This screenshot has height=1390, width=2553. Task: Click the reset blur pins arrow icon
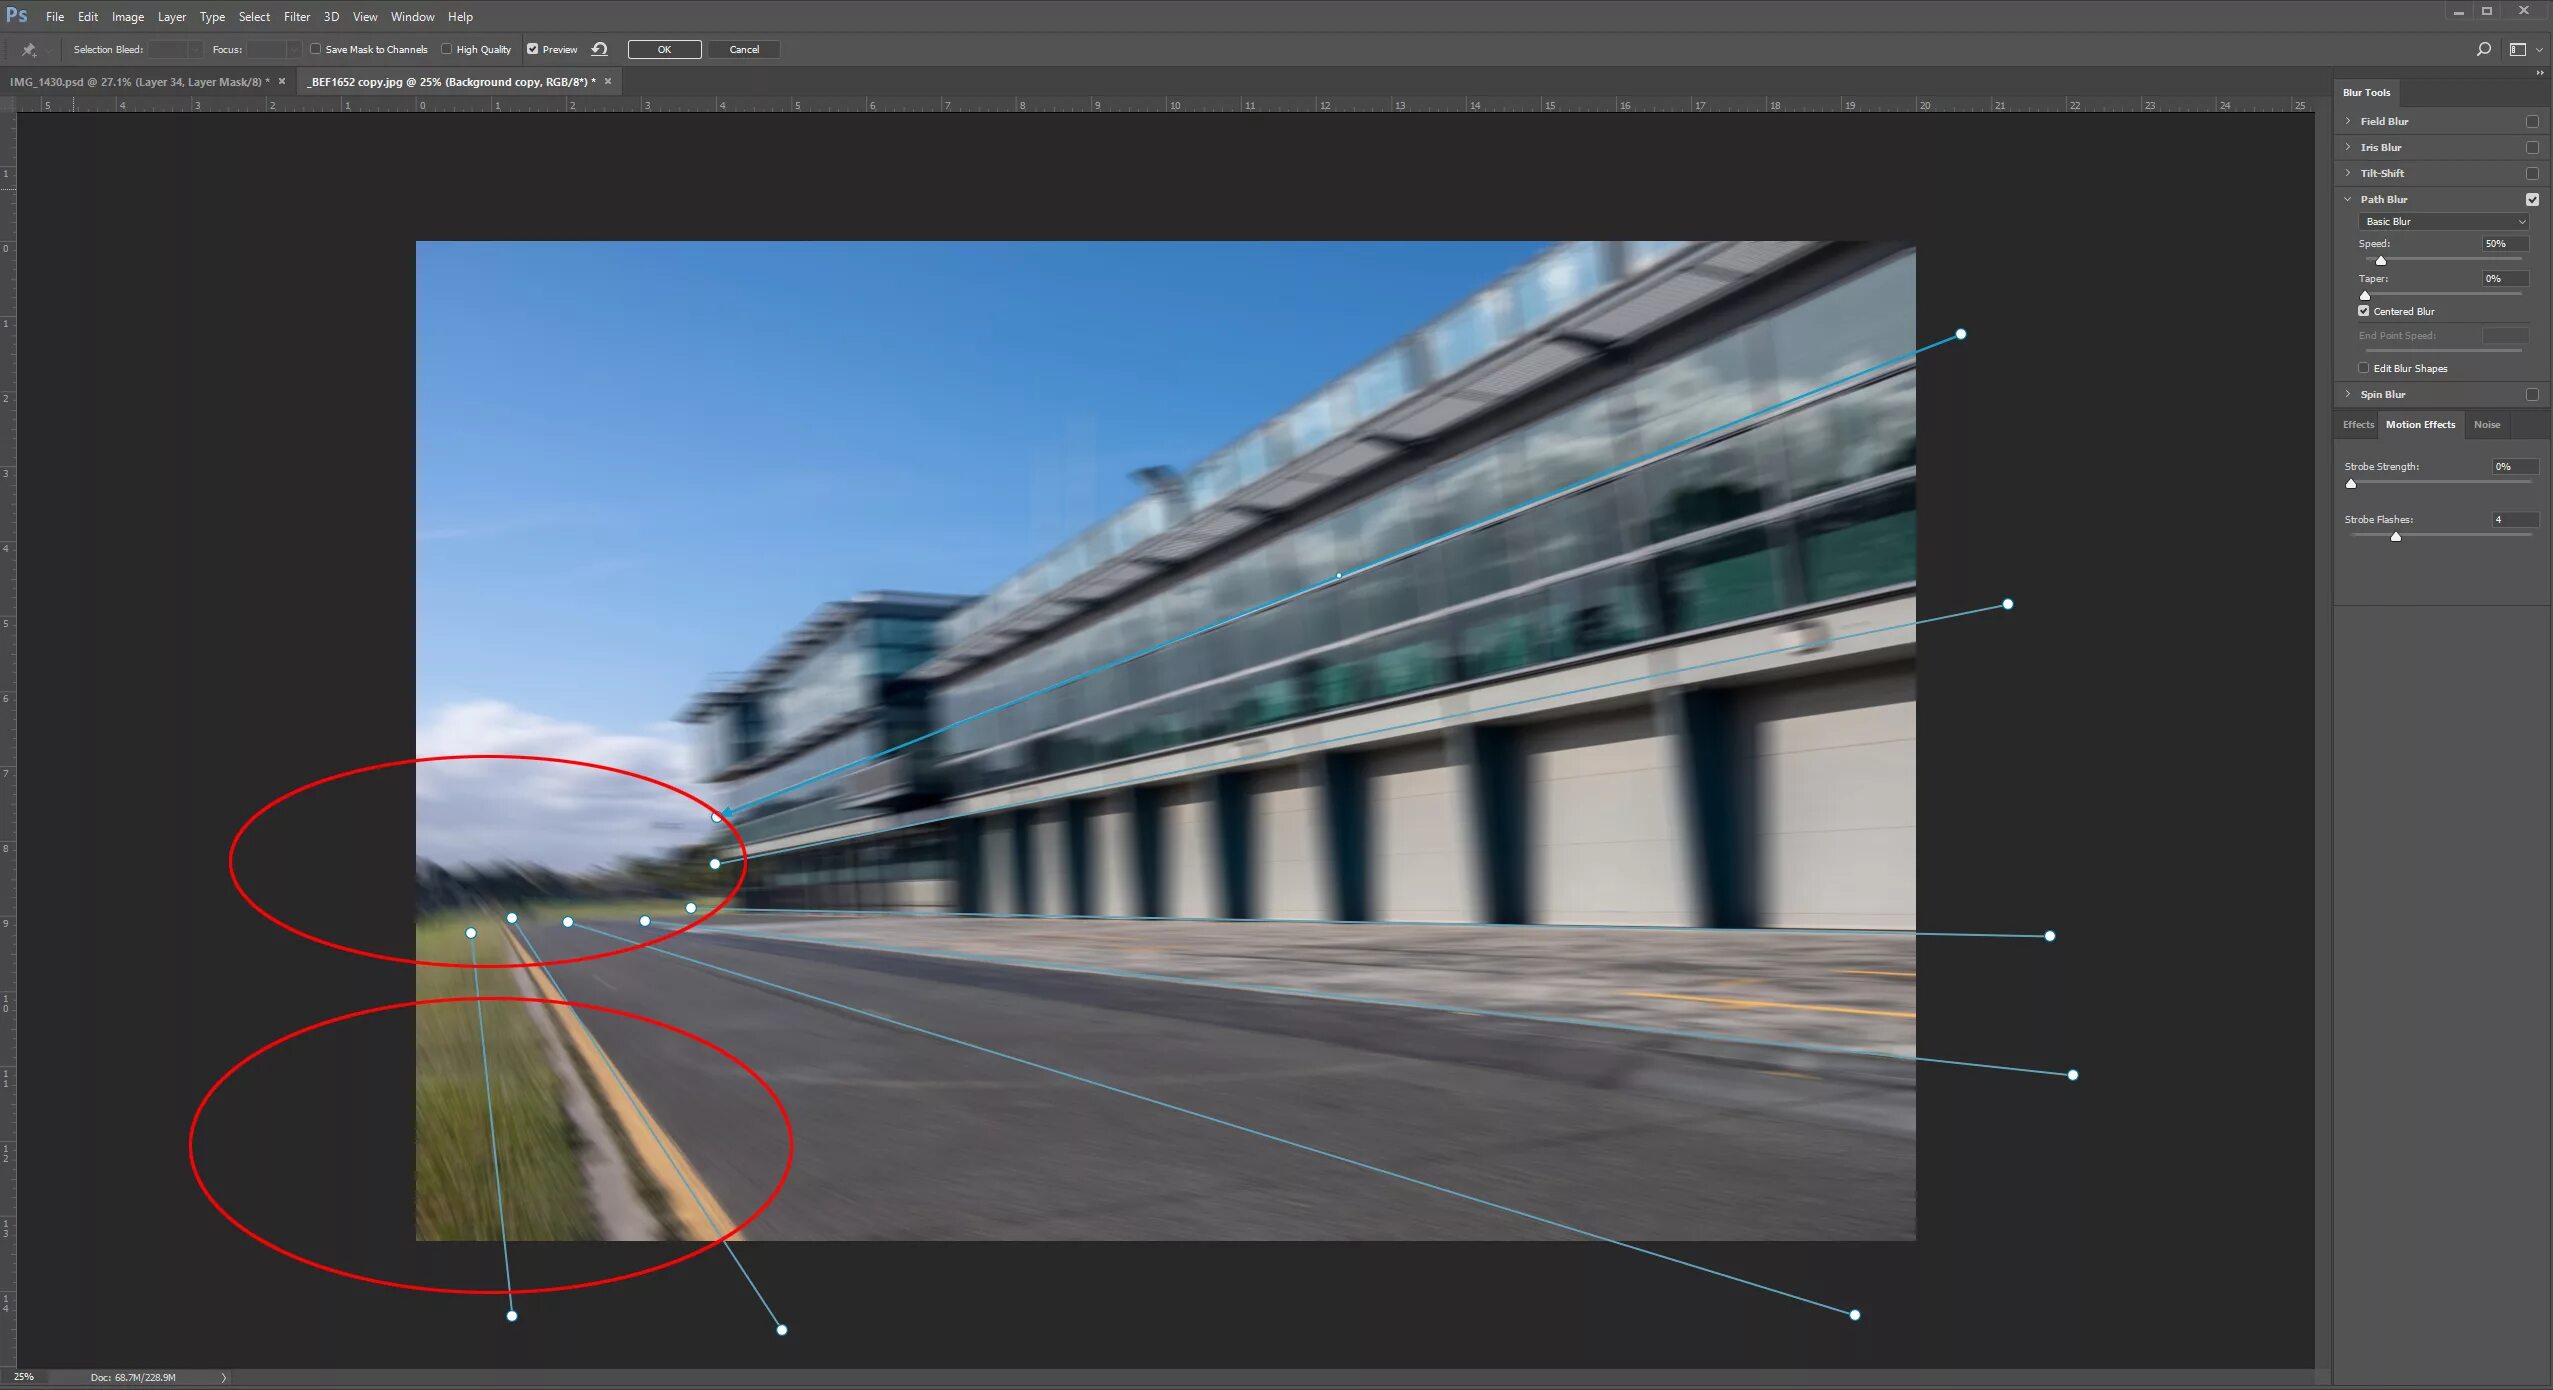click(599, 49)
